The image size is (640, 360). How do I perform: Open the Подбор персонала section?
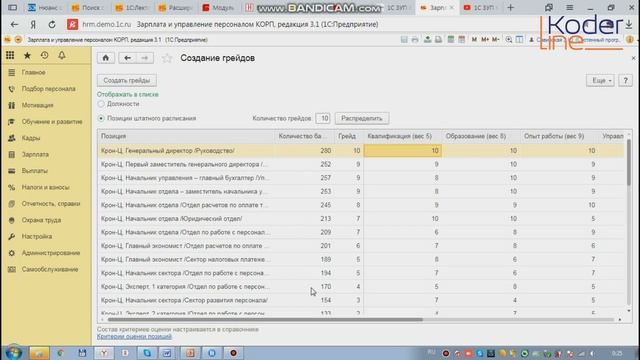click(x=48, y=89)
